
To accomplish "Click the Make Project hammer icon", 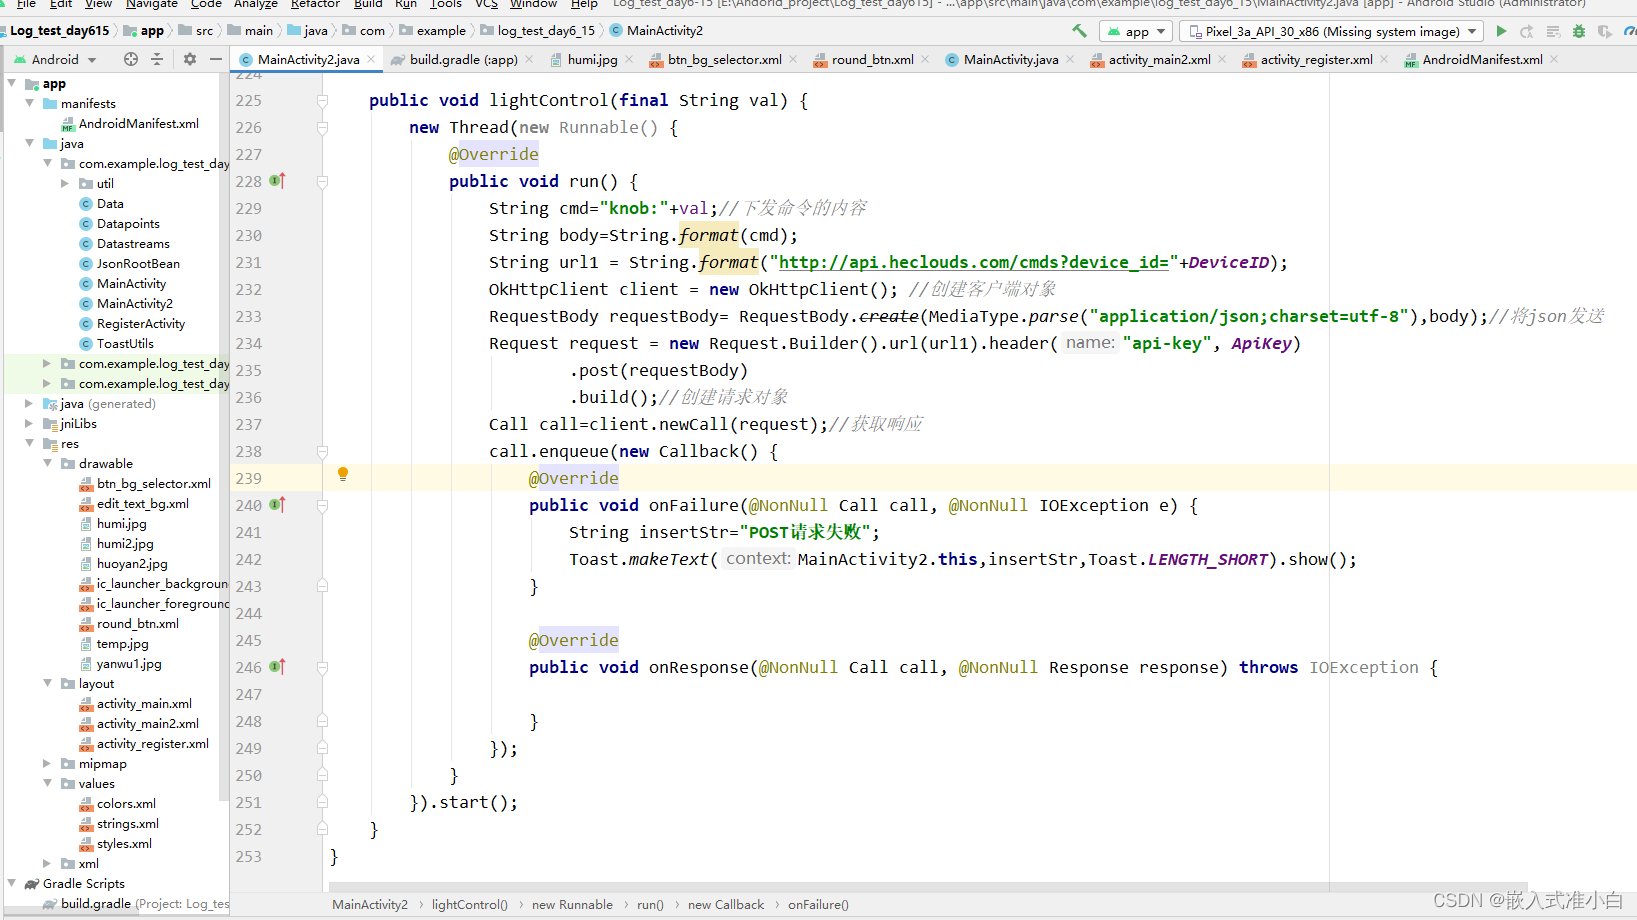I will 1079,31.
